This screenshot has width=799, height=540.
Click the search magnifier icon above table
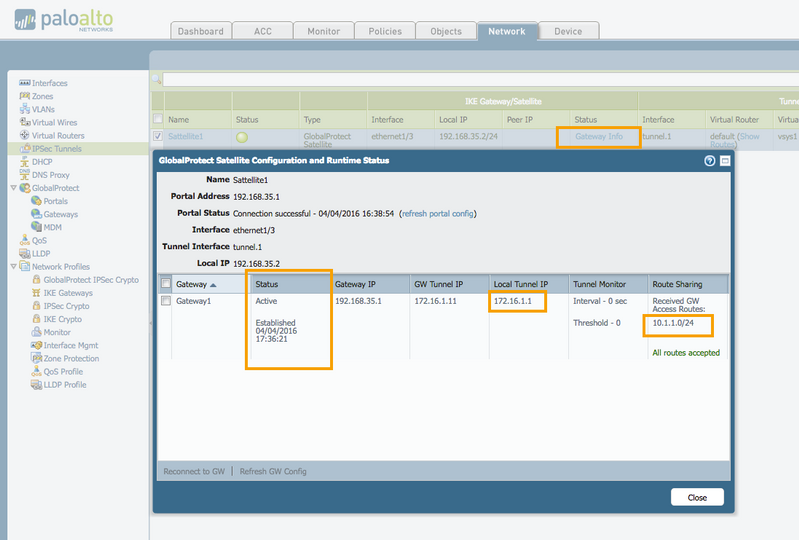[x=157, y=80]
